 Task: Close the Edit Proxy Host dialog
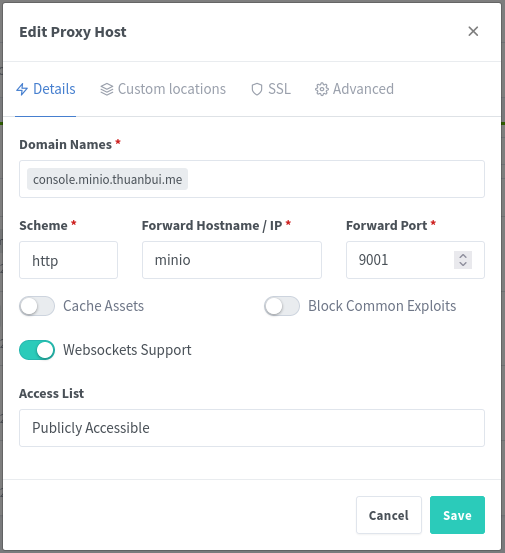[x=473, y=31]
